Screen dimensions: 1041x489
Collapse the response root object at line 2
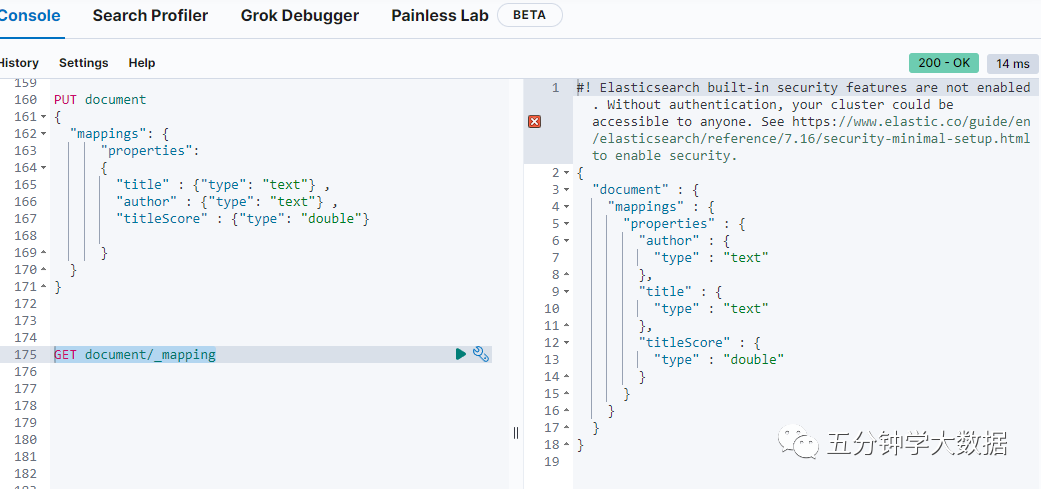[x=566, y=173]
